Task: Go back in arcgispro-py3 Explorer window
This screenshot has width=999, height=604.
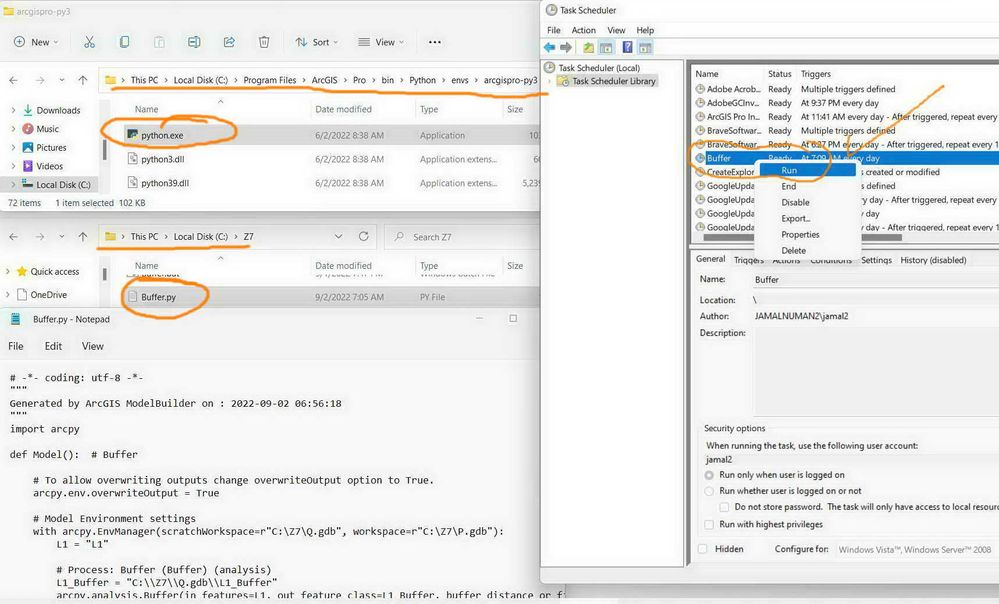Action: [13, 80]
